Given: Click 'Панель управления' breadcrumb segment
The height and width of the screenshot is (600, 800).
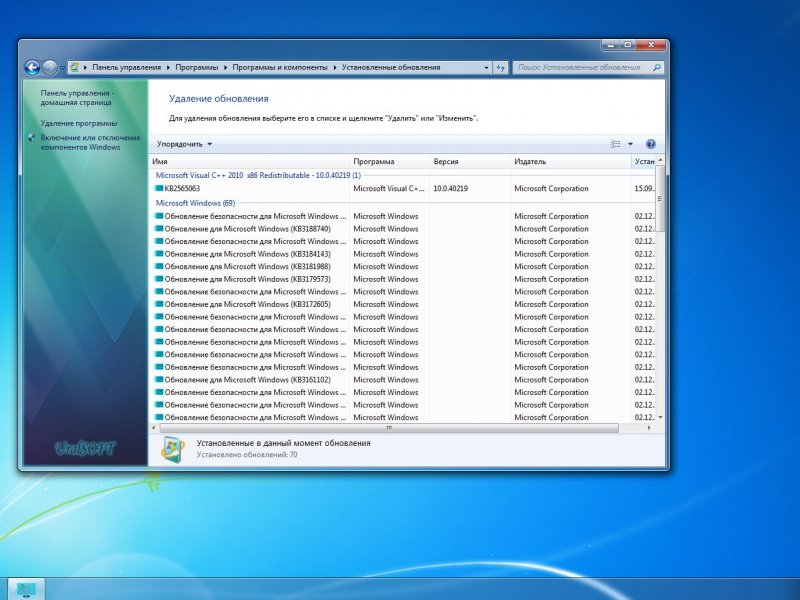Looking at the screenshot, I should [127, 67].
